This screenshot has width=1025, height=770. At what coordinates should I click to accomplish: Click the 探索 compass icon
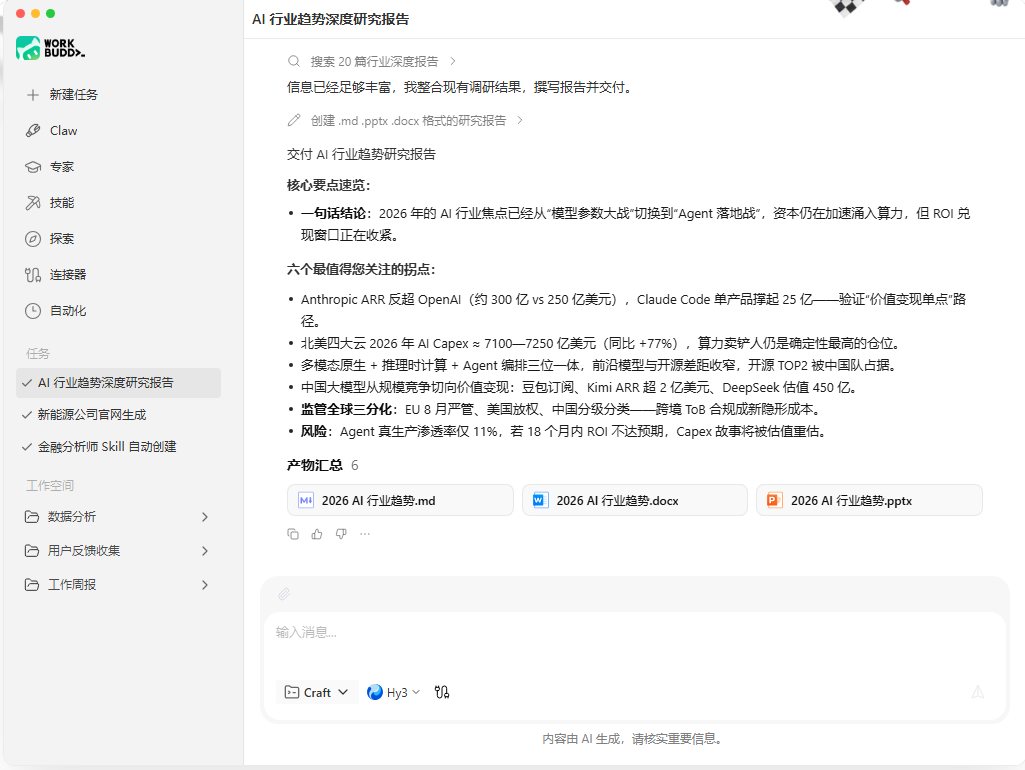pyautogui.click(x=33, y=239)
